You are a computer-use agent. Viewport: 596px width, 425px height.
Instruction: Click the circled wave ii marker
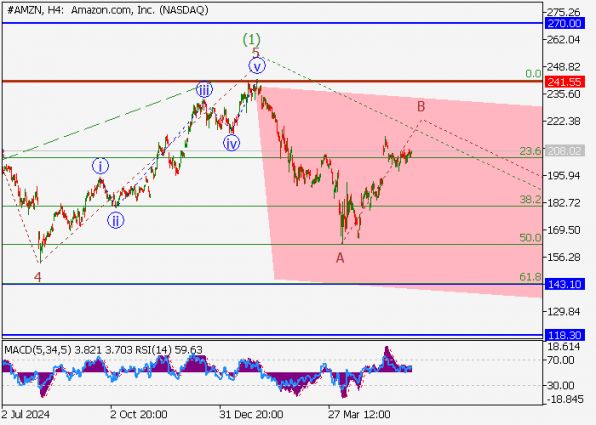[x=116, y=220]
